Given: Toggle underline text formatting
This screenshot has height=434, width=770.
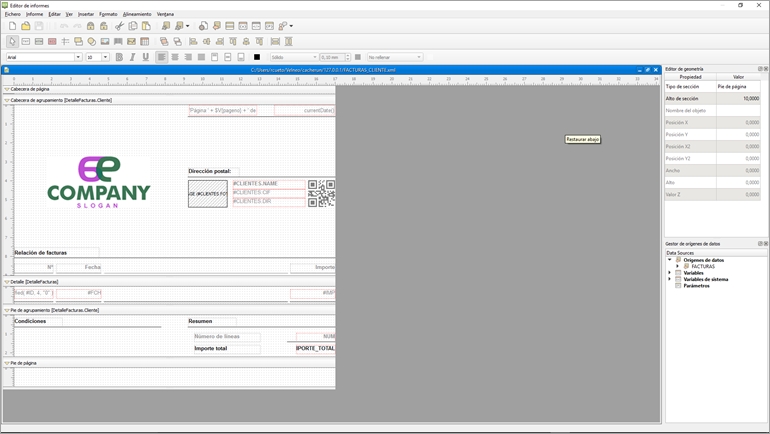Looking at the screenshot, I should click(x=145, y=57).
